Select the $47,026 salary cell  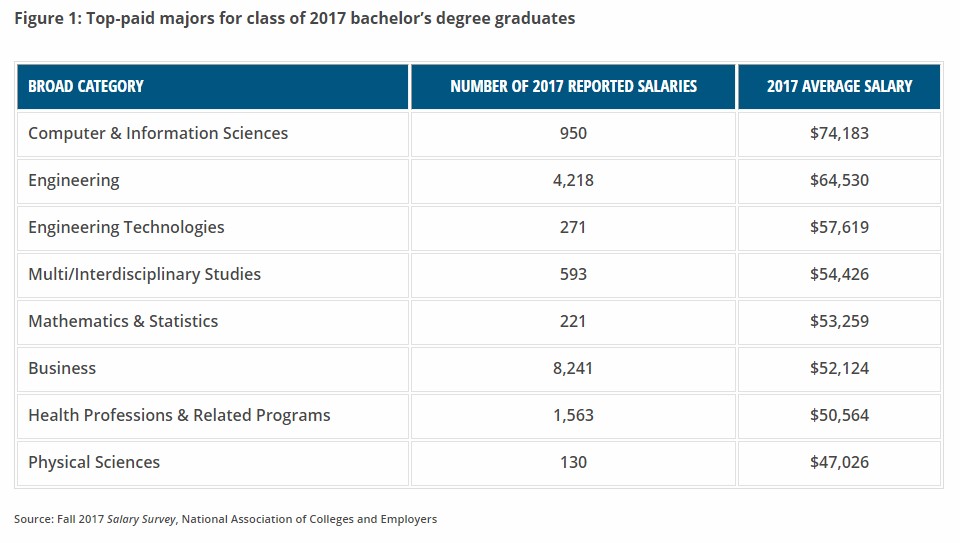(839, 462)
